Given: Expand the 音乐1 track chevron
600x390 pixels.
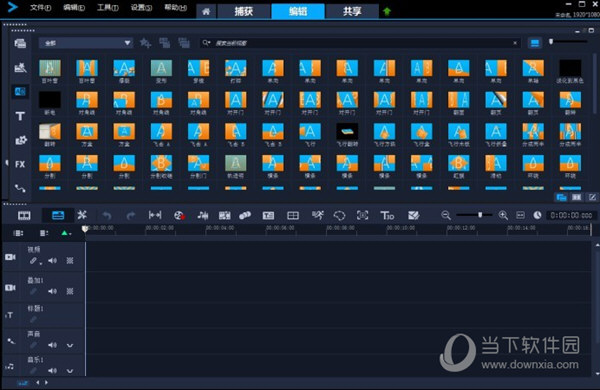Looking at the screenshot, I should (x=70, y=370).
